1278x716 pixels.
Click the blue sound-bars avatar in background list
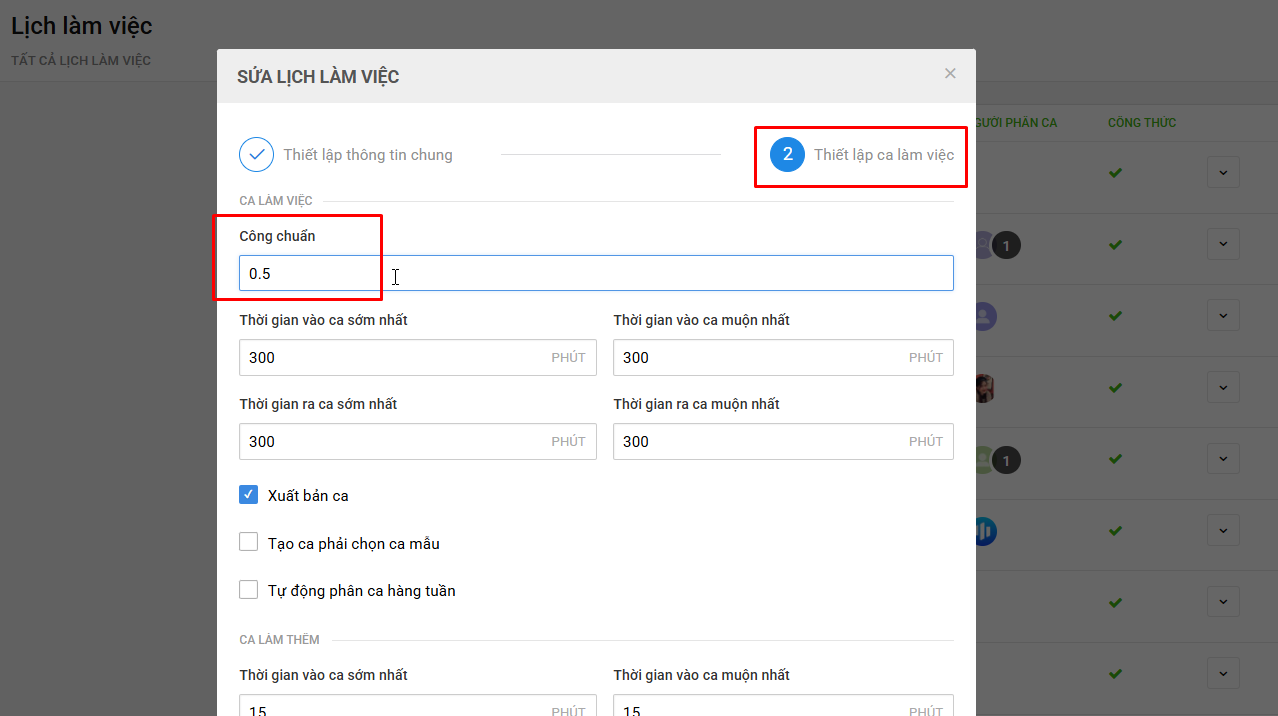985,531
